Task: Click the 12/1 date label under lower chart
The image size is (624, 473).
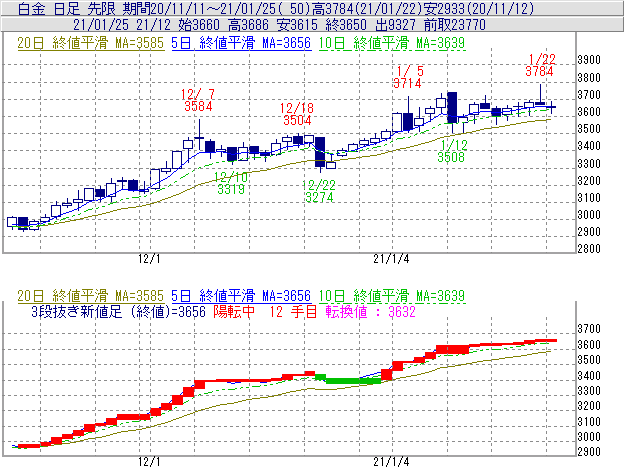Action: tap(149, 462)
